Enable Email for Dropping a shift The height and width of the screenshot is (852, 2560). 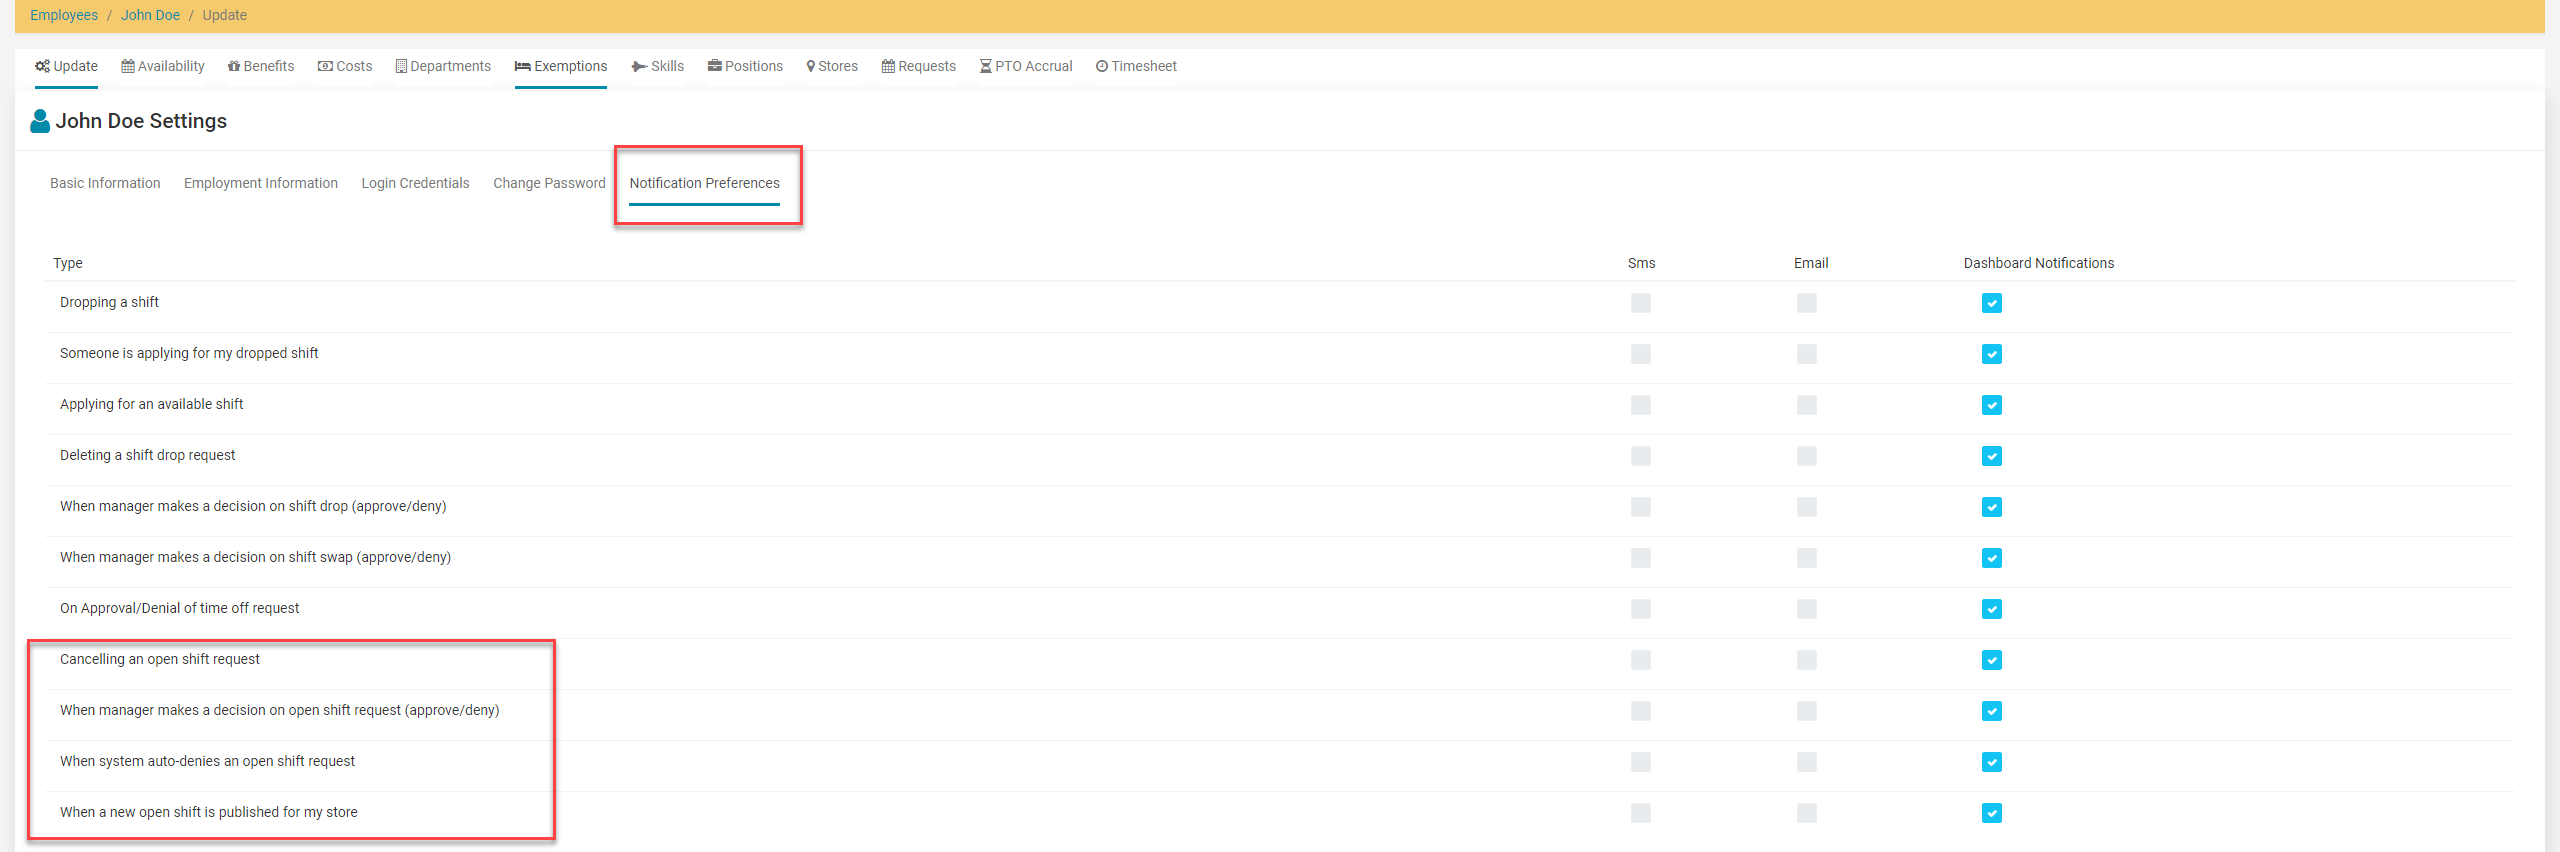coord(1807,303)
